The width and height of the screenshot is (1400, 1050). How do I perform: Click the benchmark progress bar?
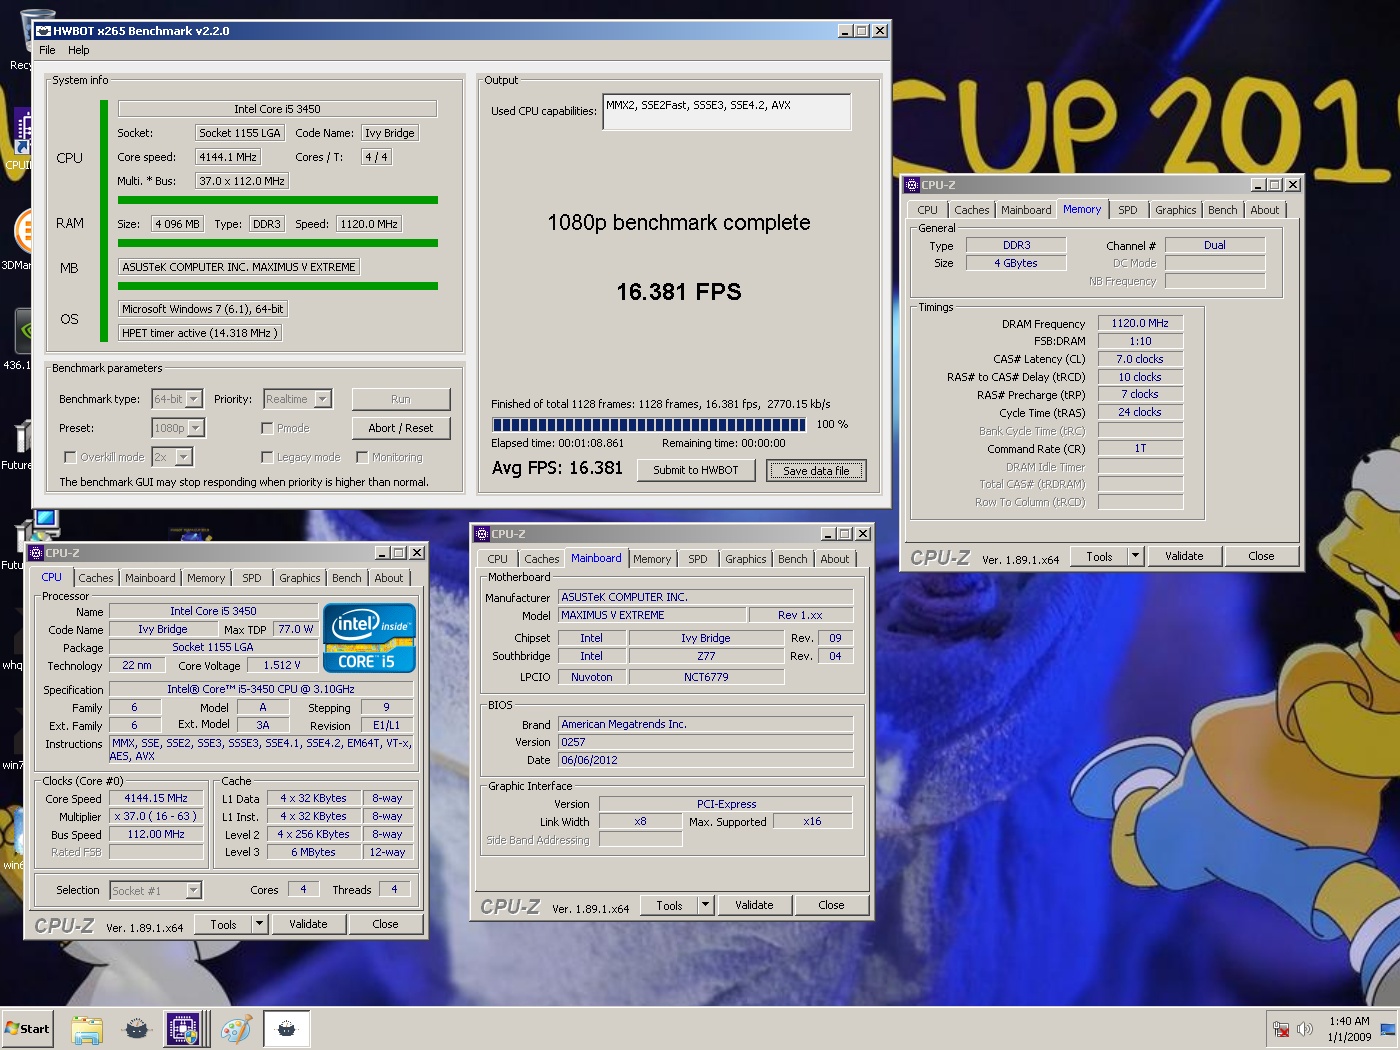click(x=649, y=424)
